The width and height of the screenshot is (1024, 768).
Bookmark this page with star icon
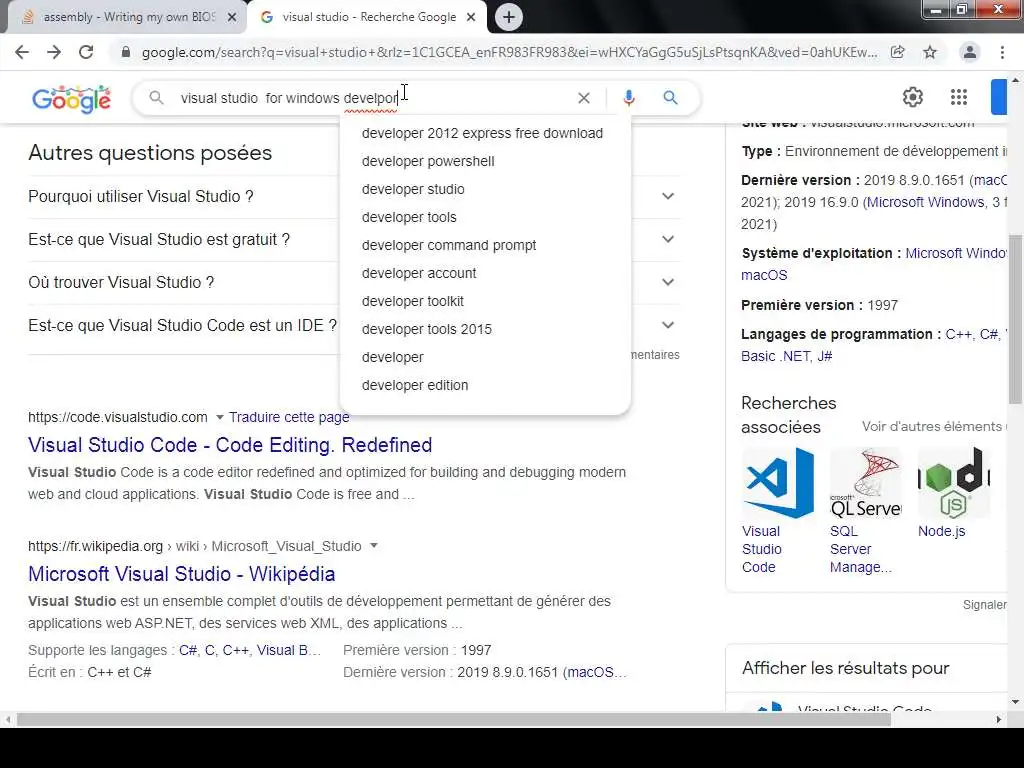tap(930, 52)
